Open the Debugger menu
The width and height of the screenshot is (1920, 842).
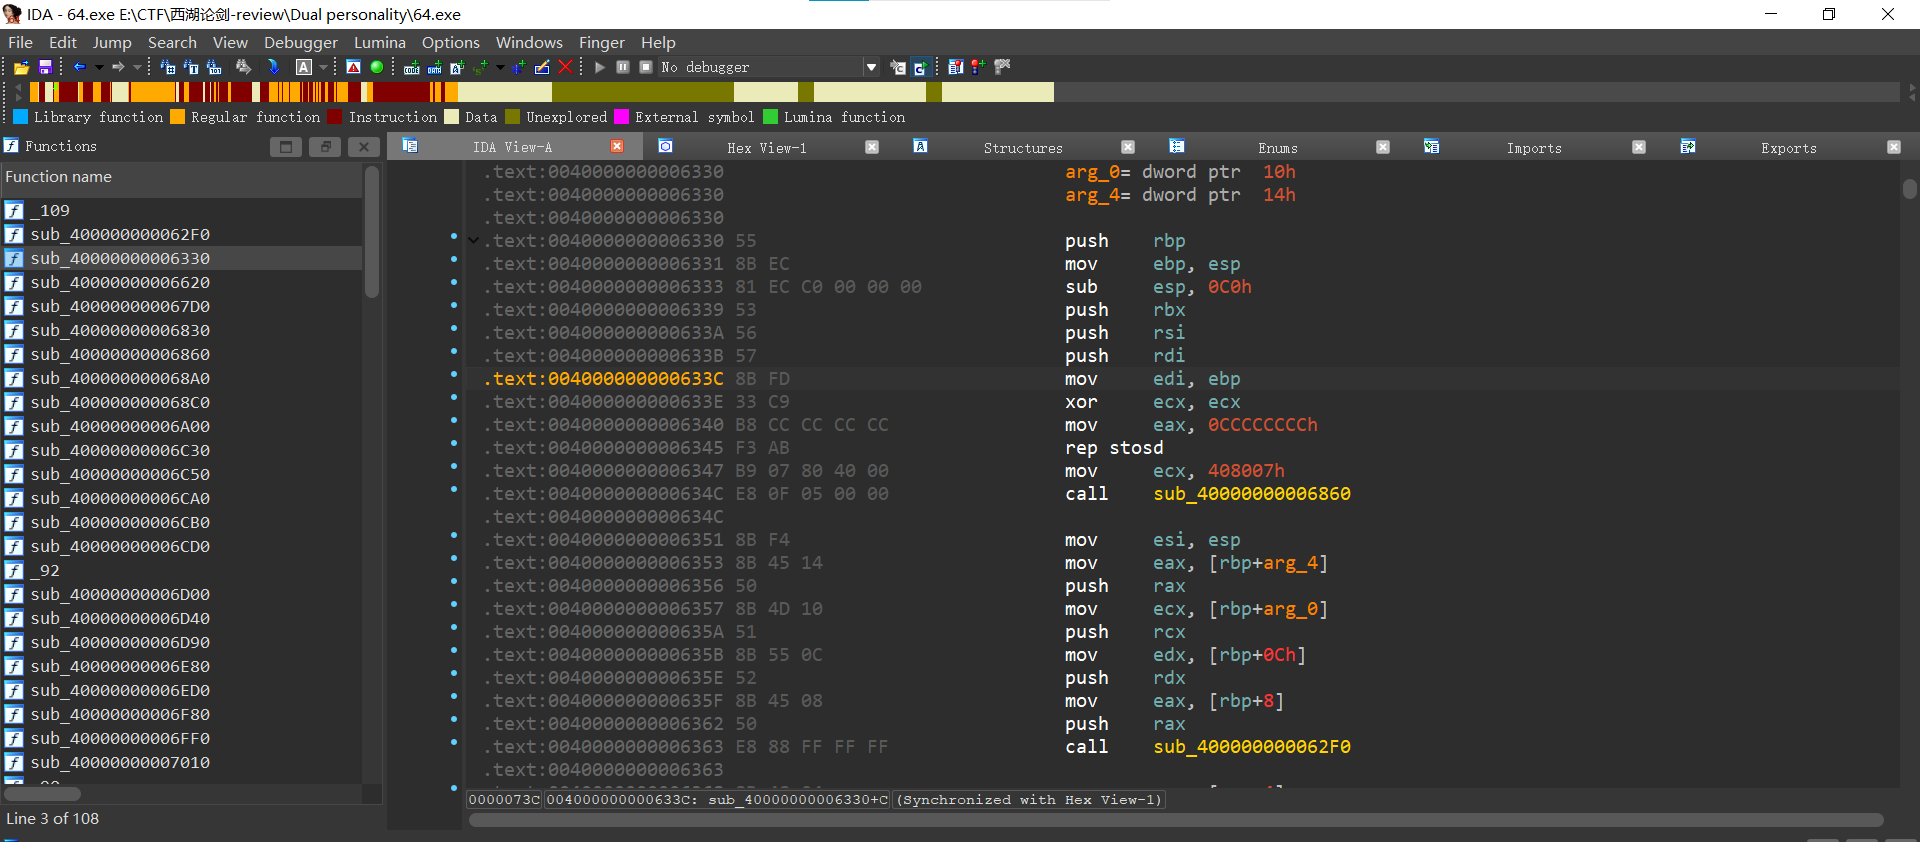301,42
